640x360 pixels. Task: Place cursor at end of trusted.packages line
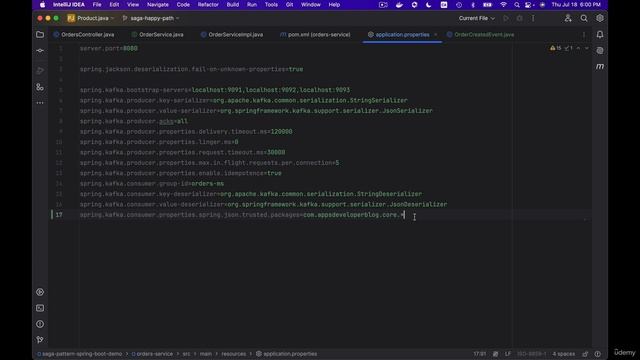click(x=404, y=215)
